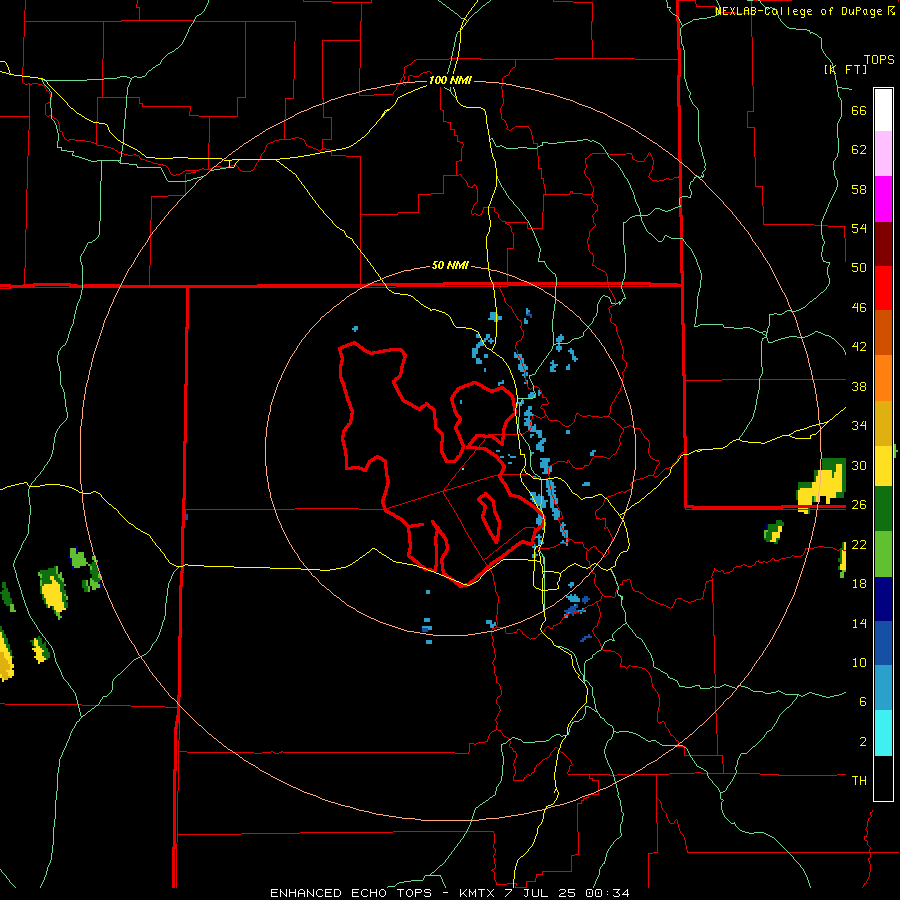The width and height of the screenshot is (900, 900).
Task: Click the "50 NMI" range ring label
Action: coord(451,265)
